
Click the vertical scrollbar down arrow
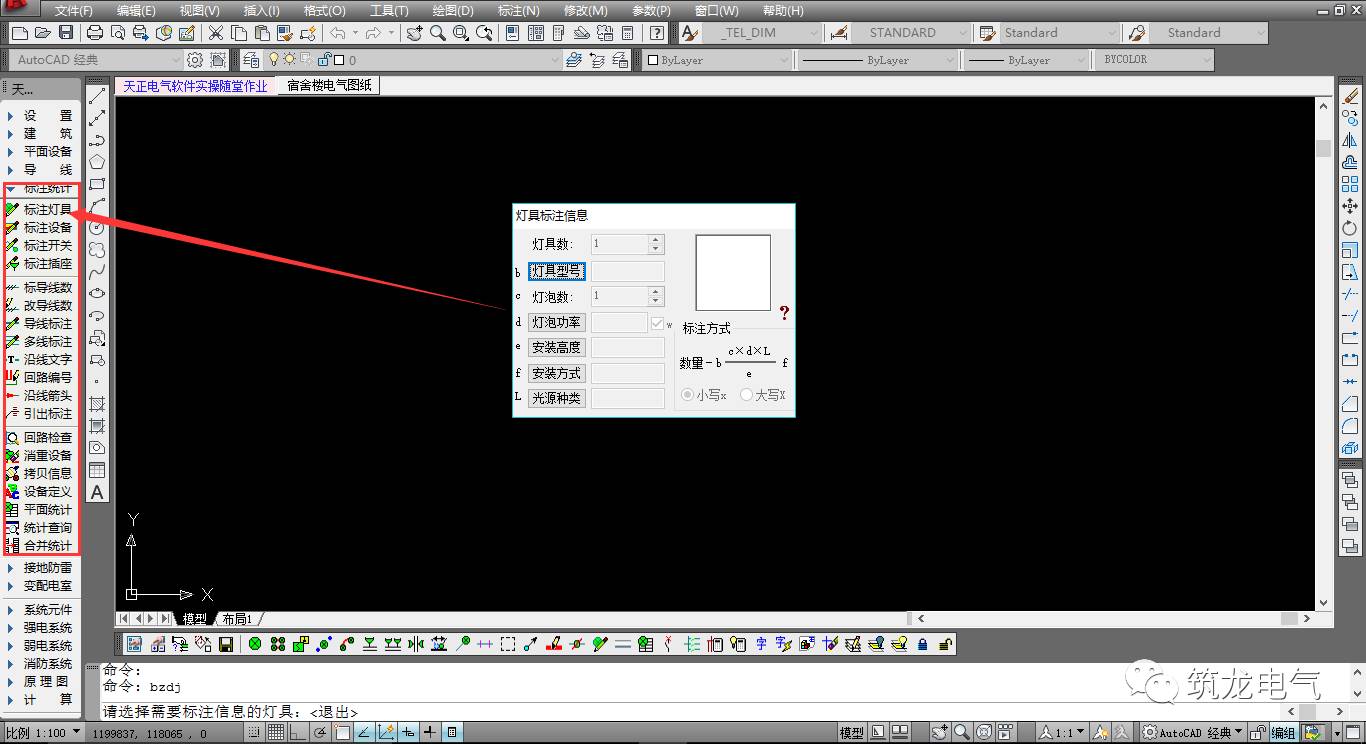(1324, 604)
